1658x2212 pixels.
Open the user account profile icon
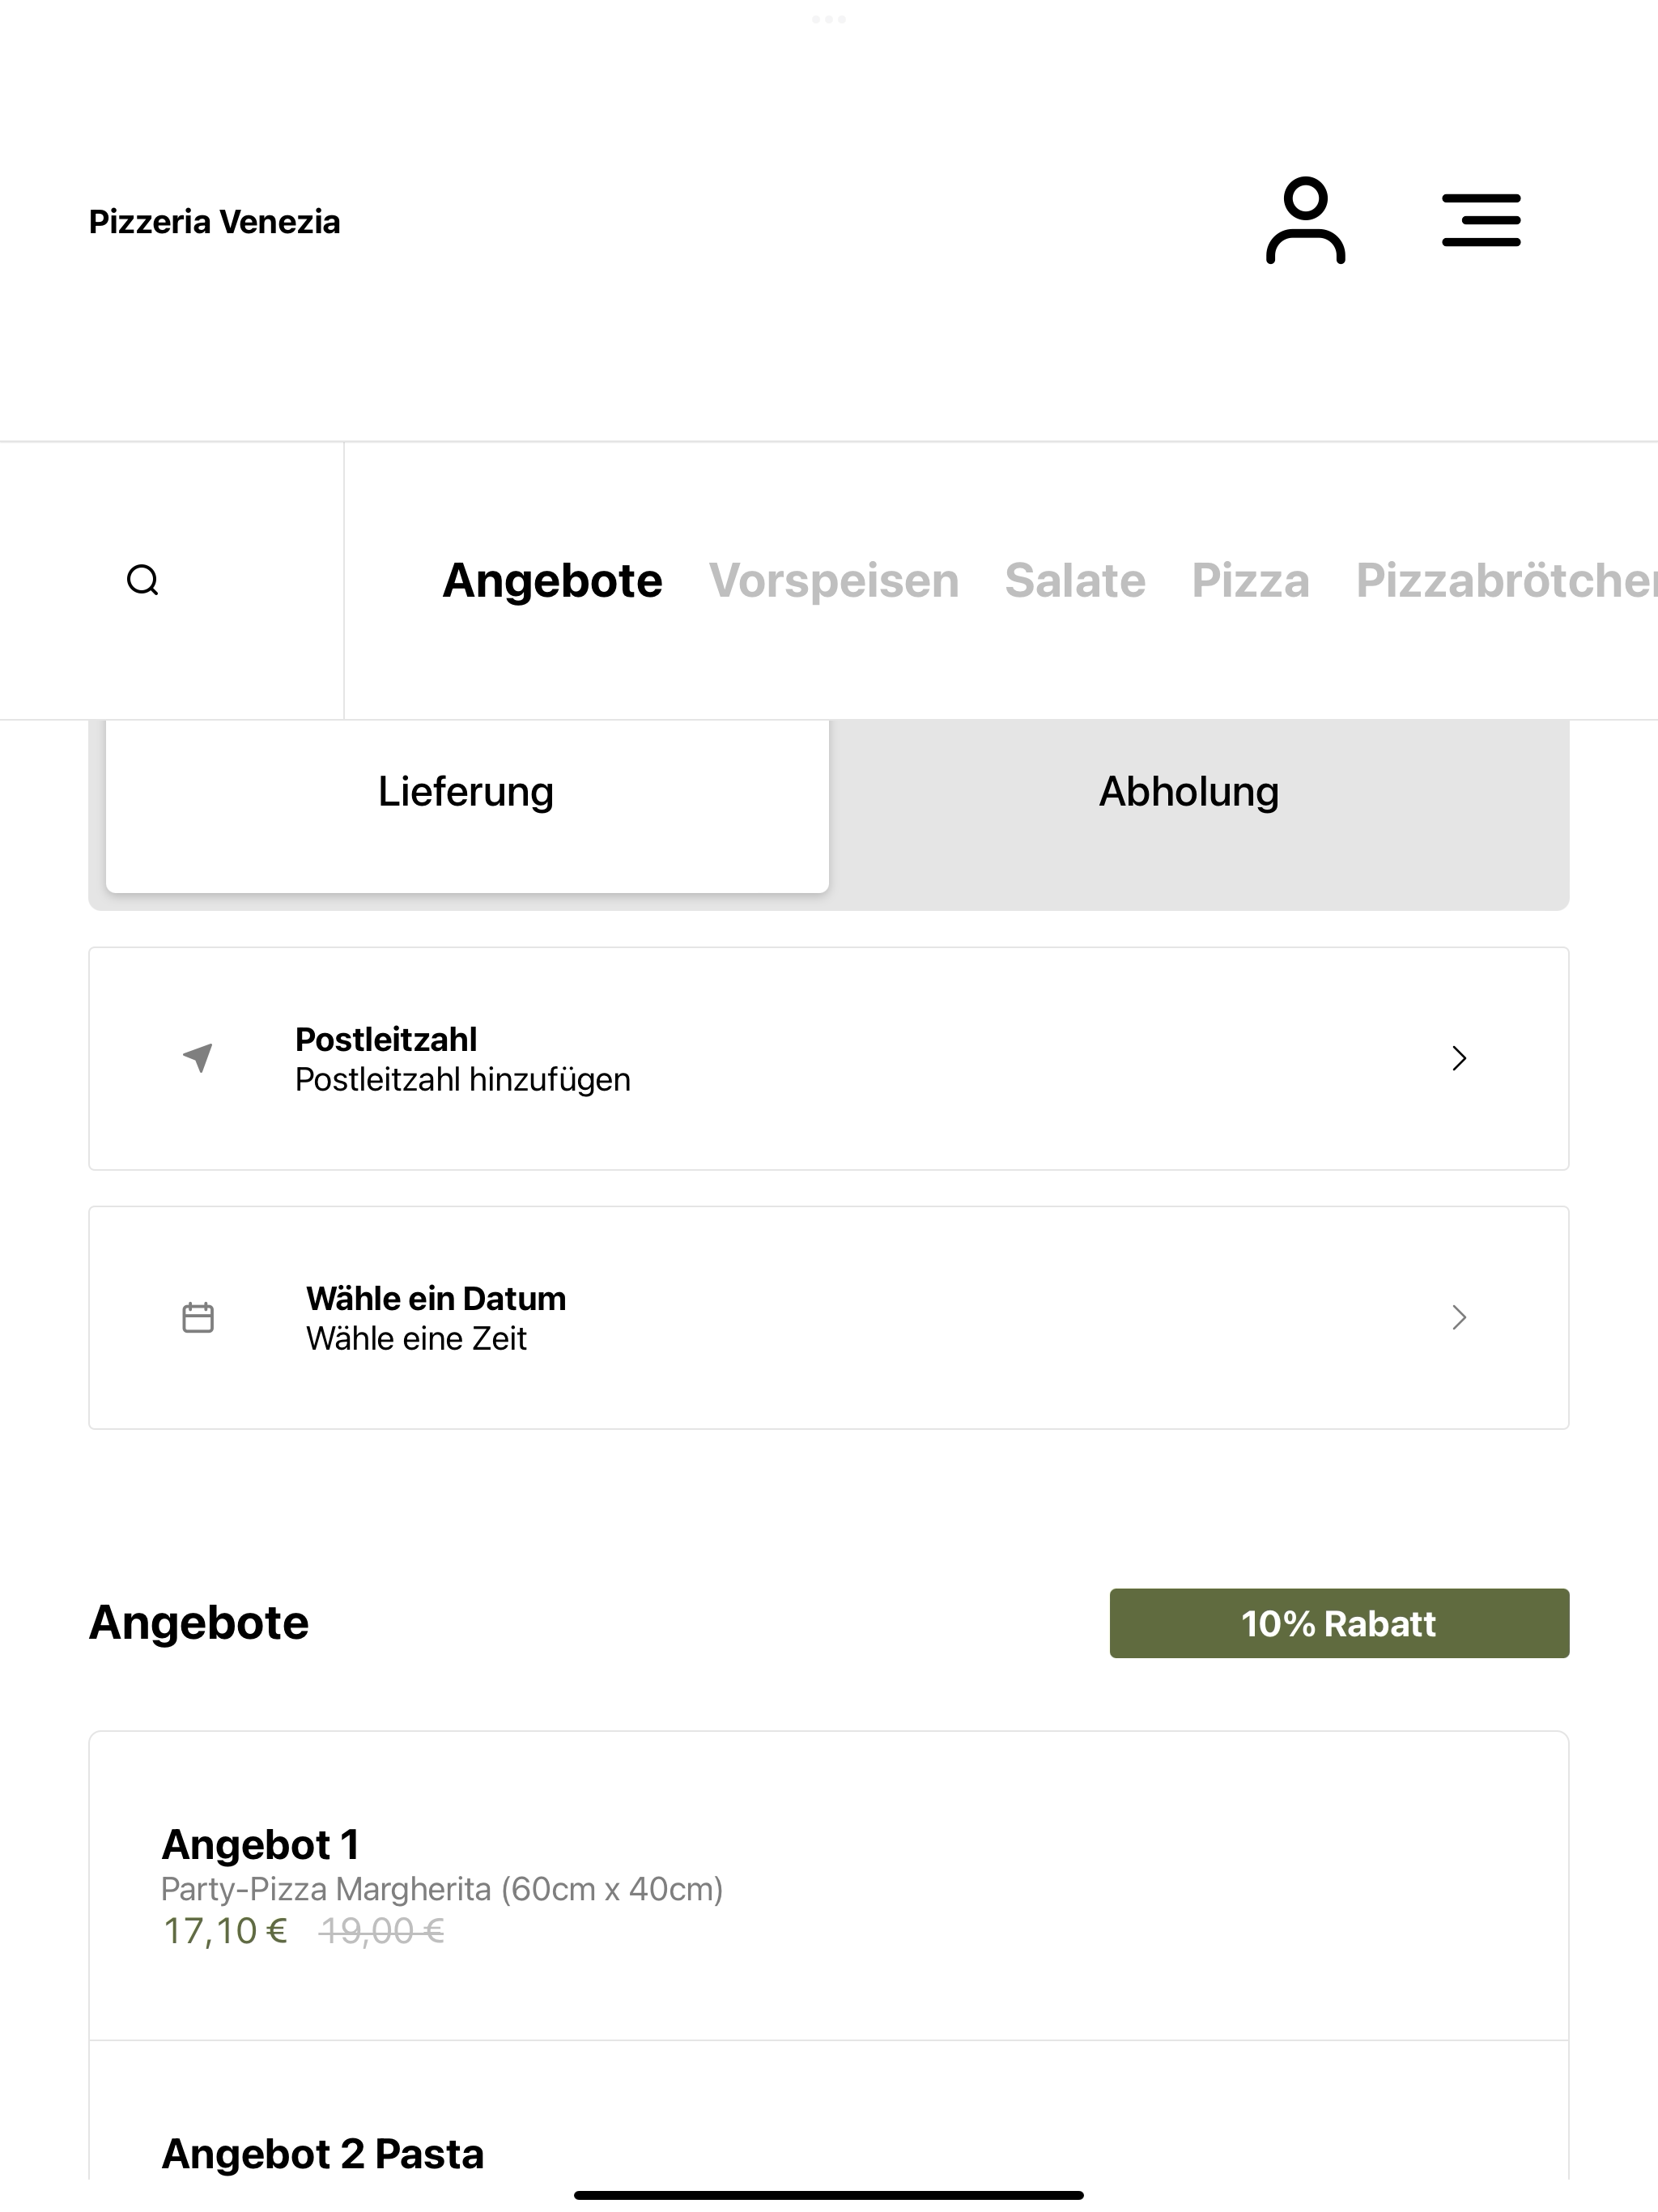1305,220
